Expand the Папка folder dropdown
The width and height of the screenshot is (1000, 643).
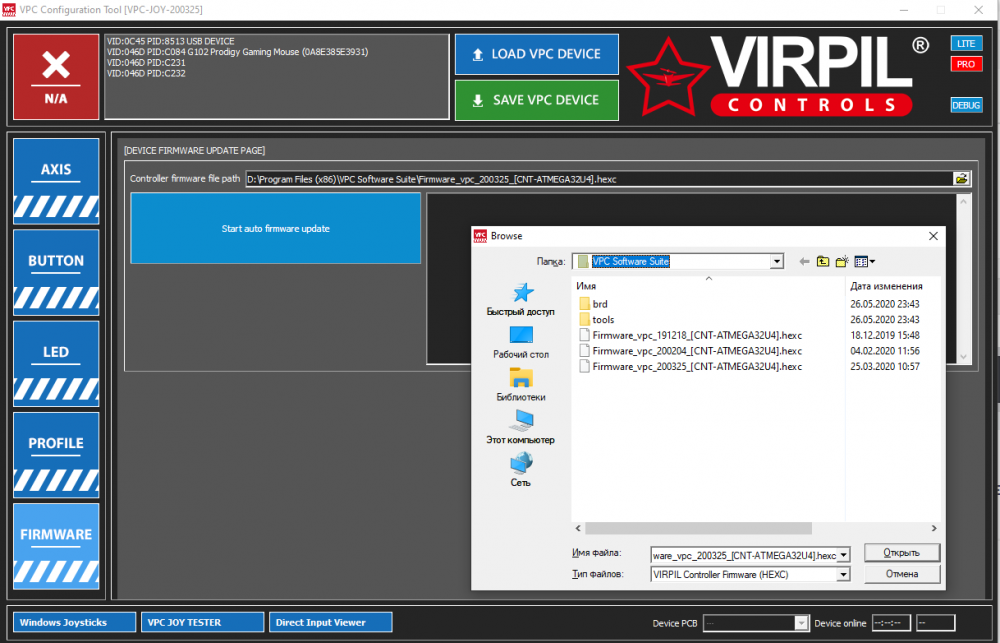point(776,262)
